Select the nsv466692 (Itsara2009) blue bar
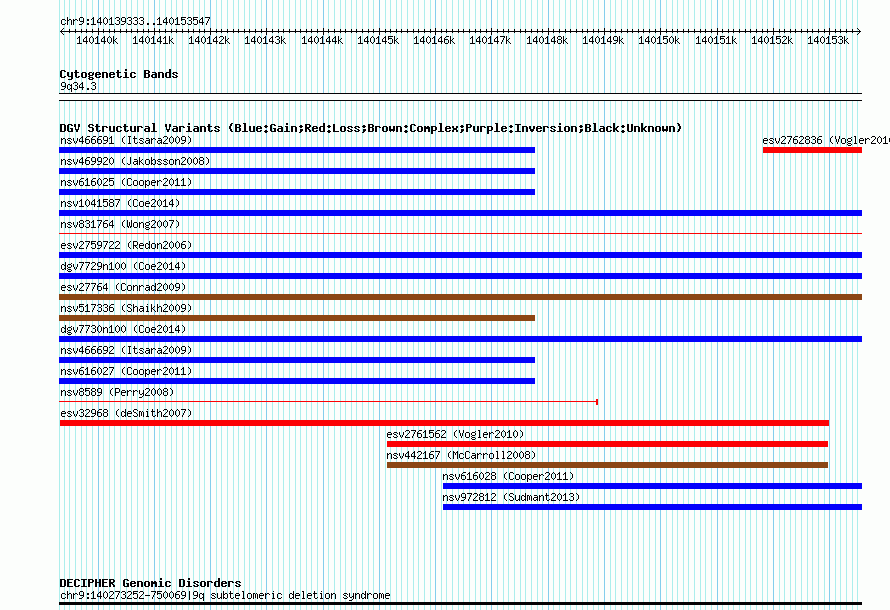Image resolution: width=890 pixels, height=610 pixels. tap(297, 360)
